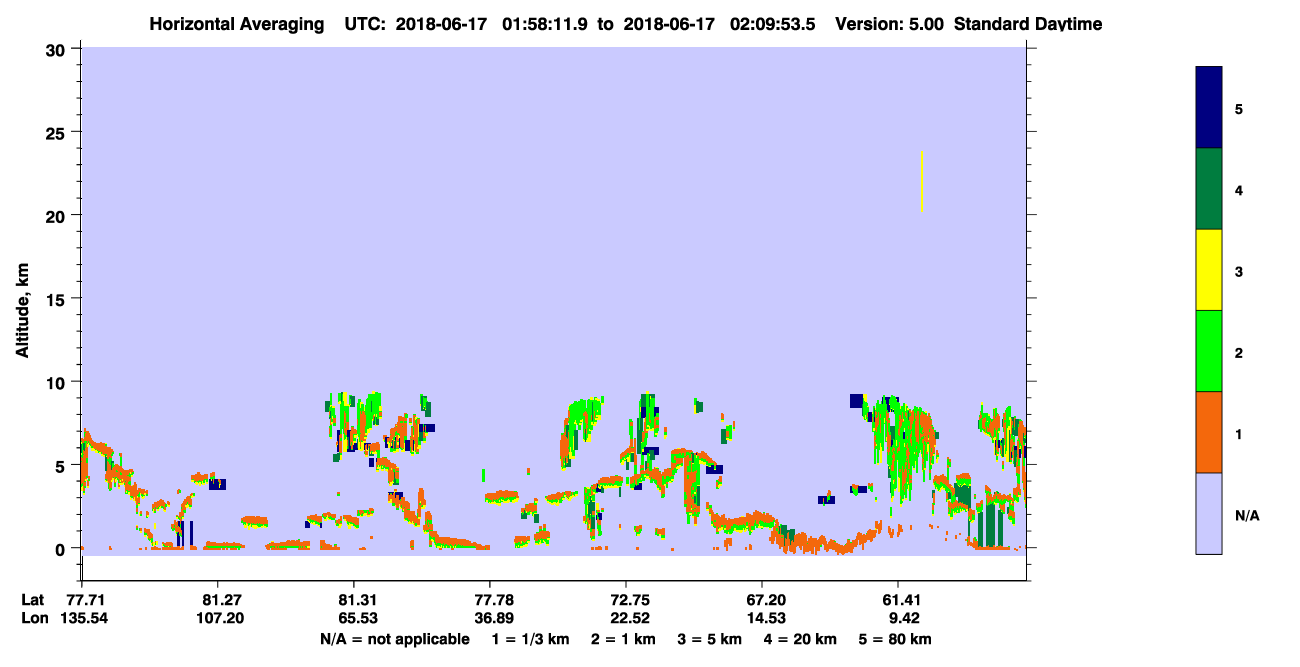Click the "2 = 1 km" legend text

(x=622, y=639)
